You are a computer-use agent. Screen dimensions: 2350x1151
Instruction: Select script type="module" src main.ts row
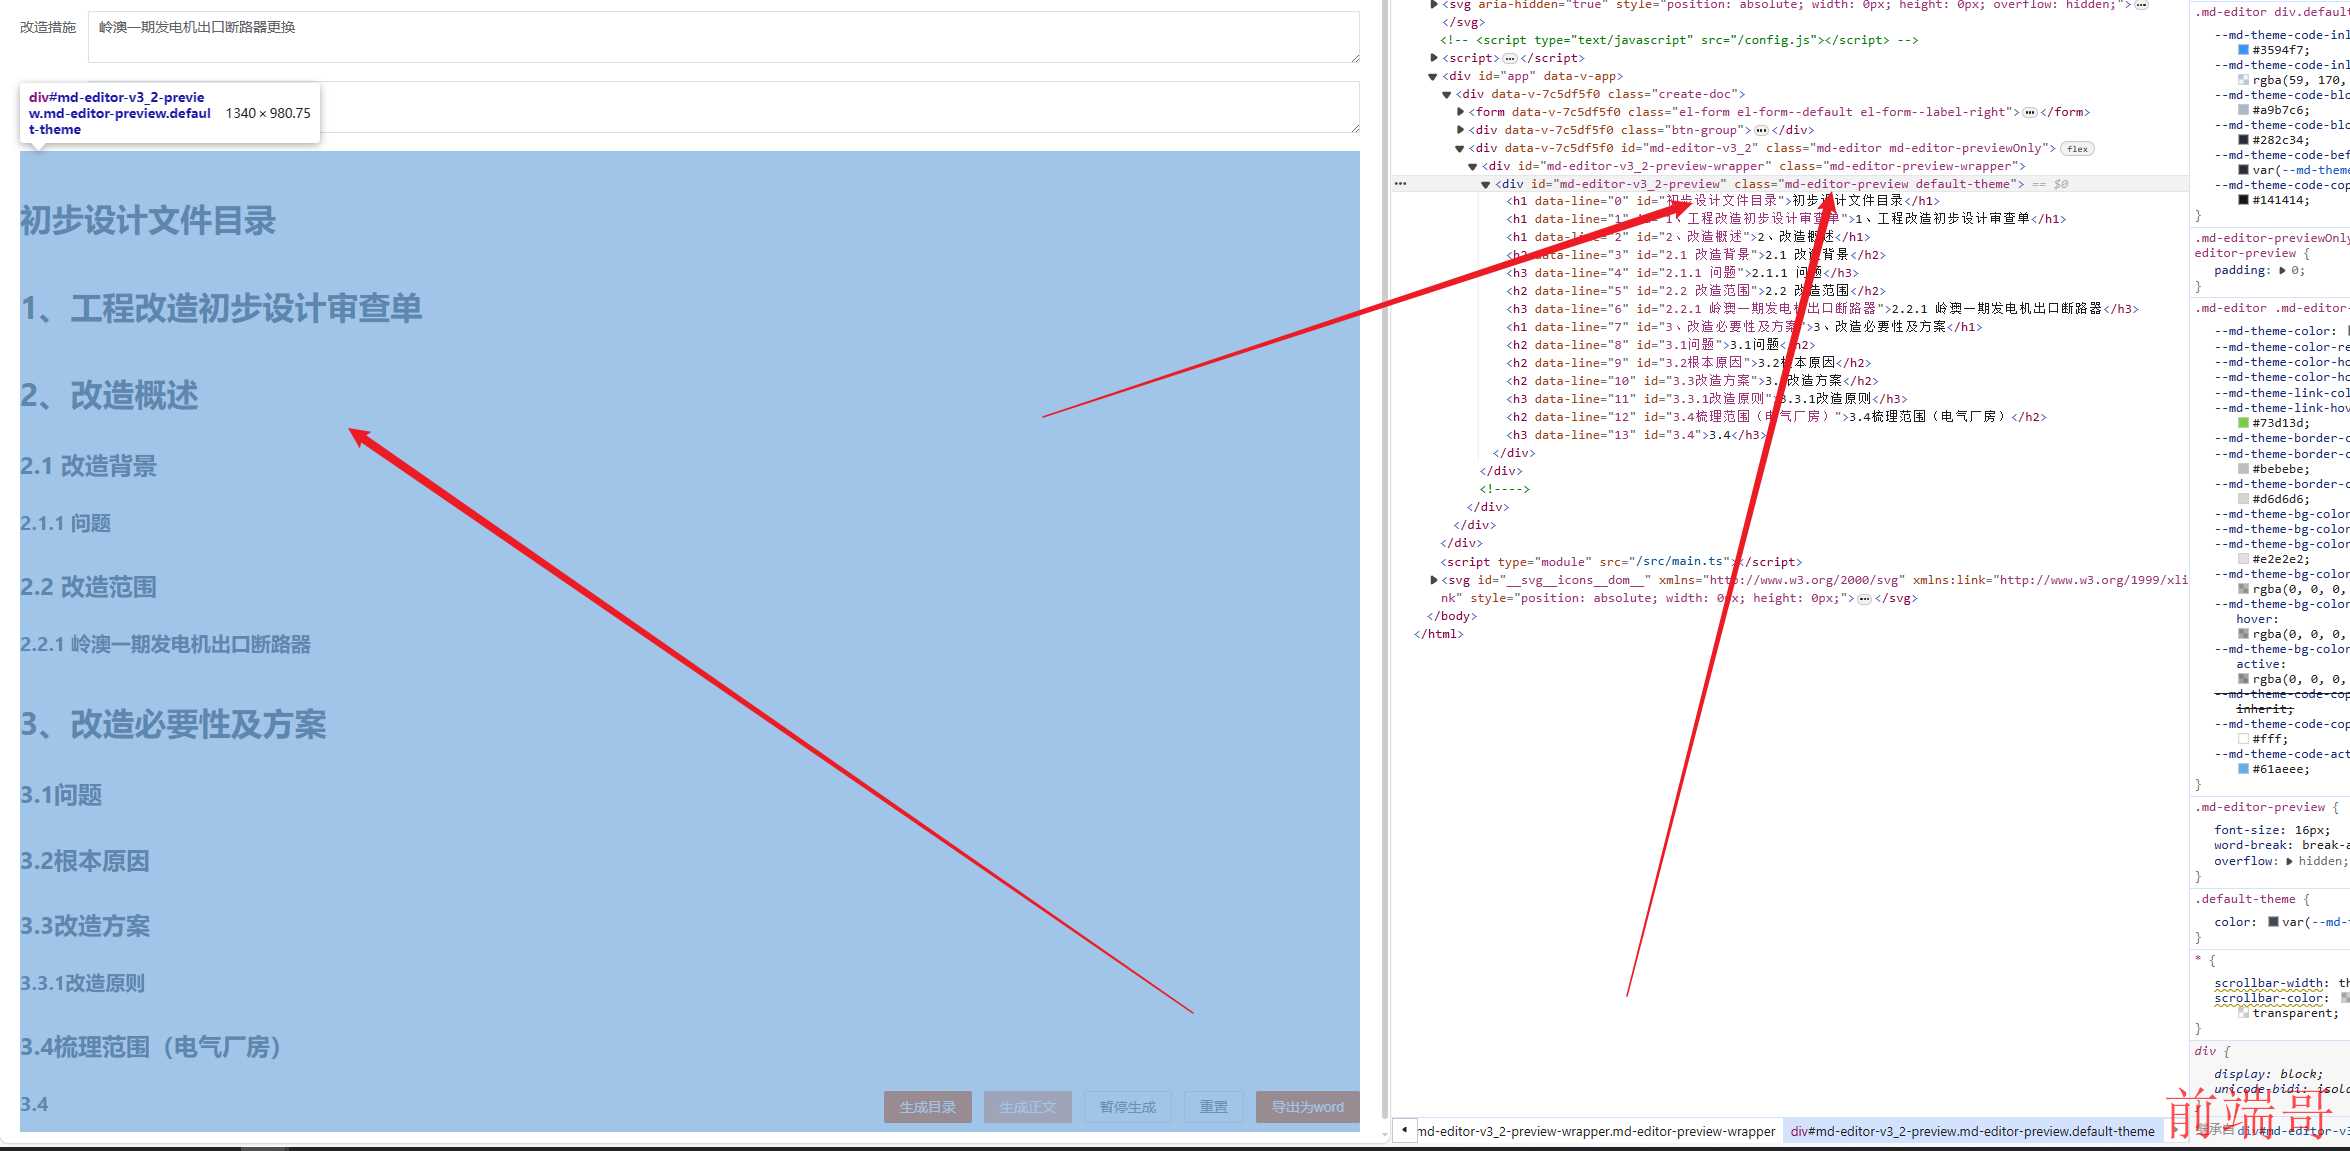coord(1621,562)
